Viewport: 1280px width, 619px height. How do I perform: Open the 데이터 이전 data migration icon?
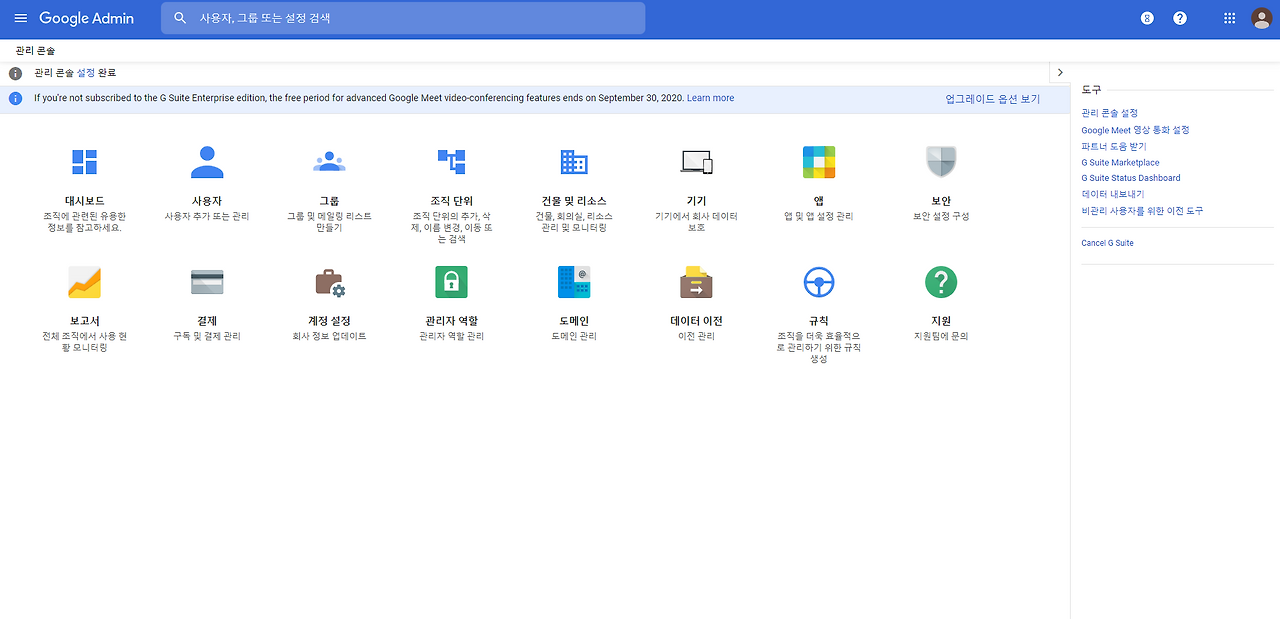coord(696,282)
